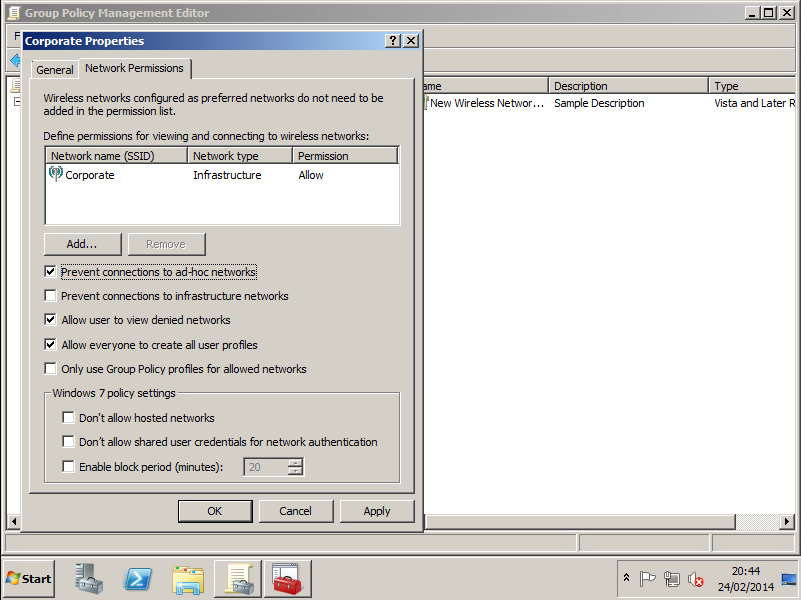Click the horizontal scrollbar track in editor
Image resolution: width=801 pixels, height=600 pixels.
pyautogui.click(x=758, y=521)
